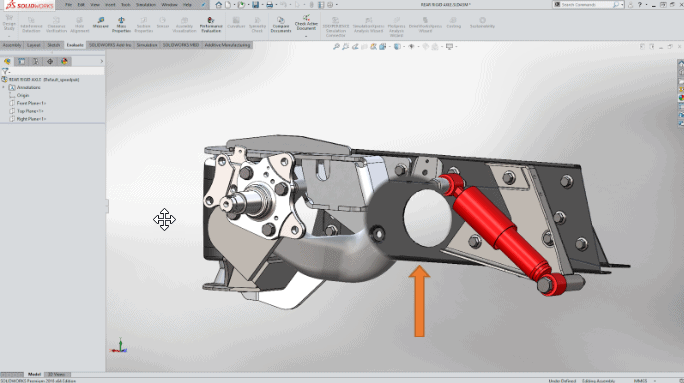
Task: Open Display Style options in view toolbar
Action: click(397, 47)
